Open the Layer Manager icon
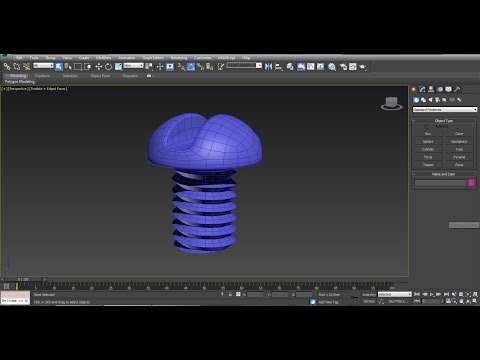Screen dimensions: 480x360 pos(290,67)
